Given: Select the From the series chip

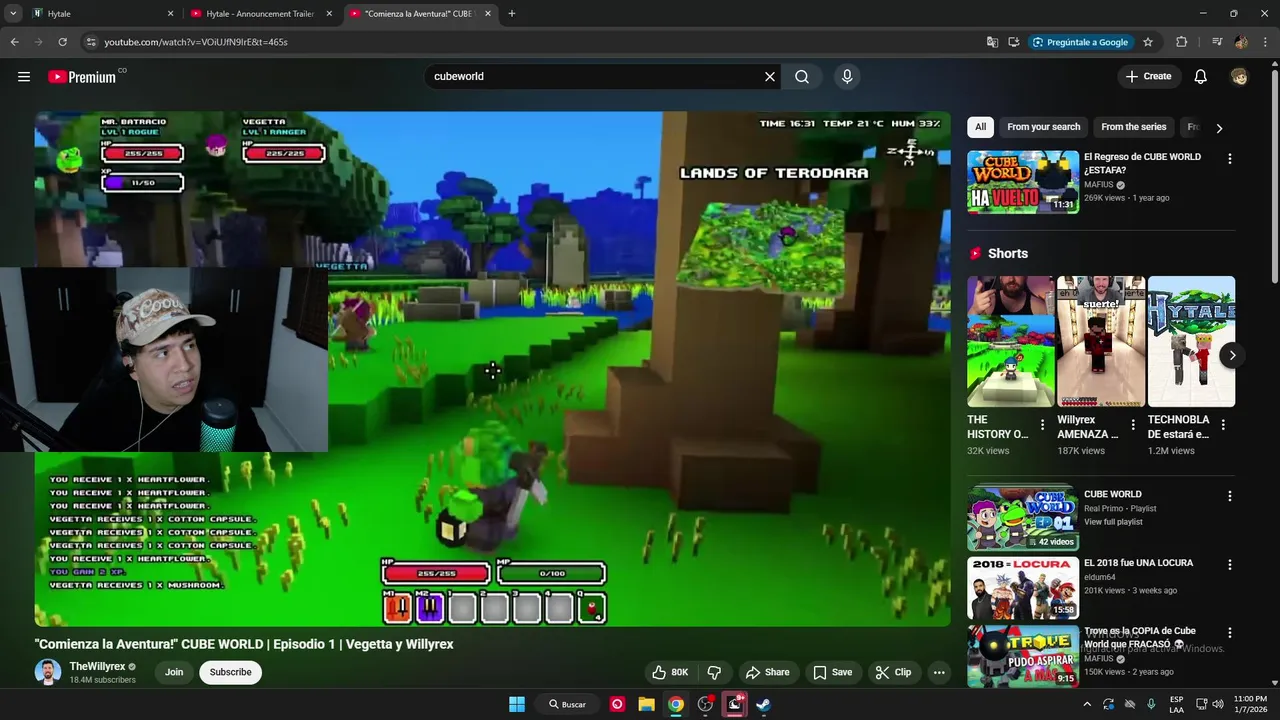Looking at the screenshot, I should (x=1133, y=127).
